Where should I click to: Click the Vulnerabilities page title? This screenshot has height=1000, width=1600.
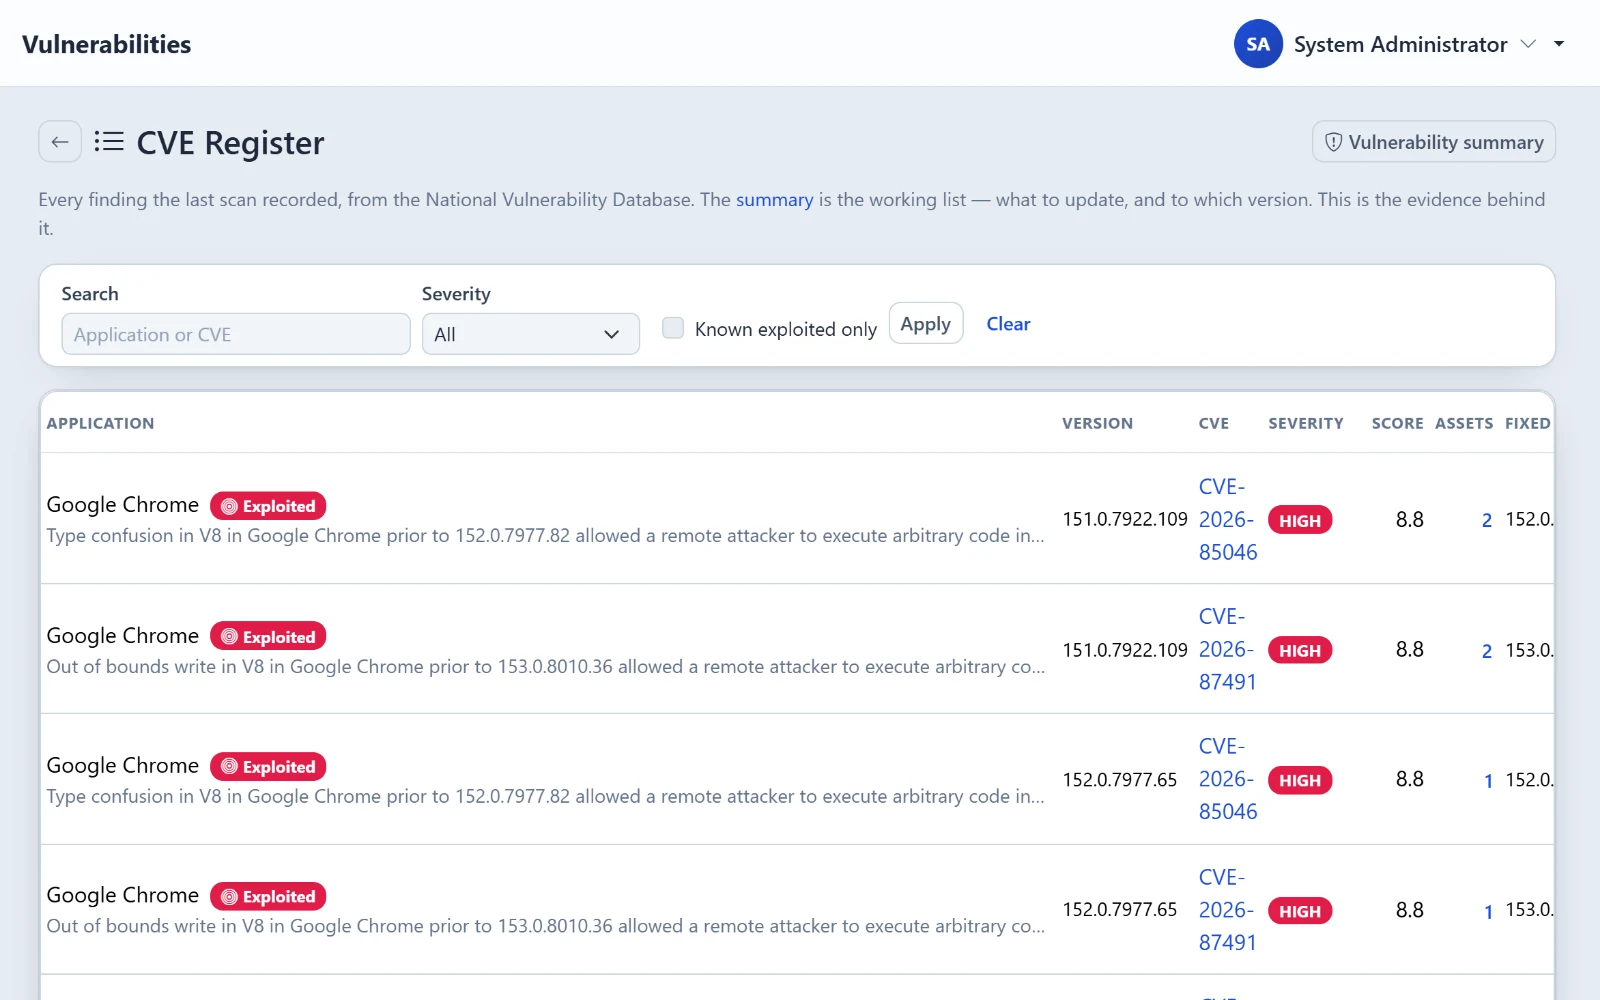[107, 44]
